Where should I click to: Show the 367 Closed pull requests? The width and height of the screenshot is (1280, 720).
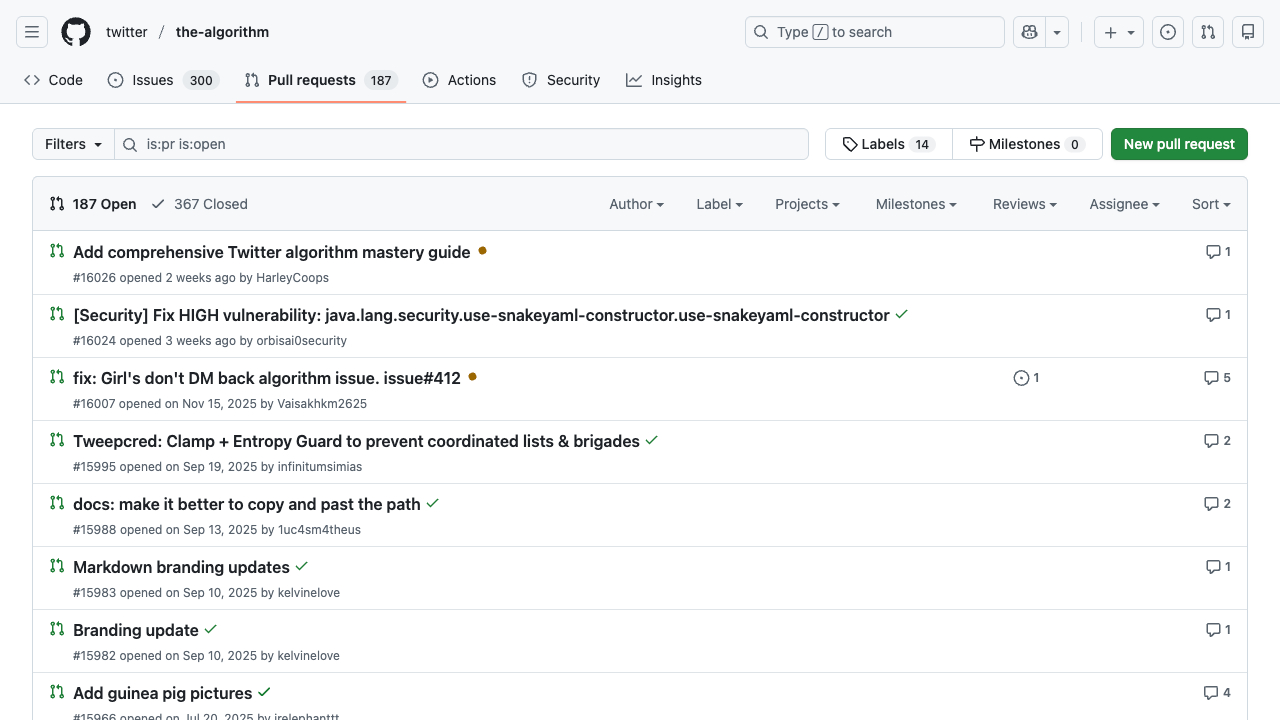[x=200, y=204]
